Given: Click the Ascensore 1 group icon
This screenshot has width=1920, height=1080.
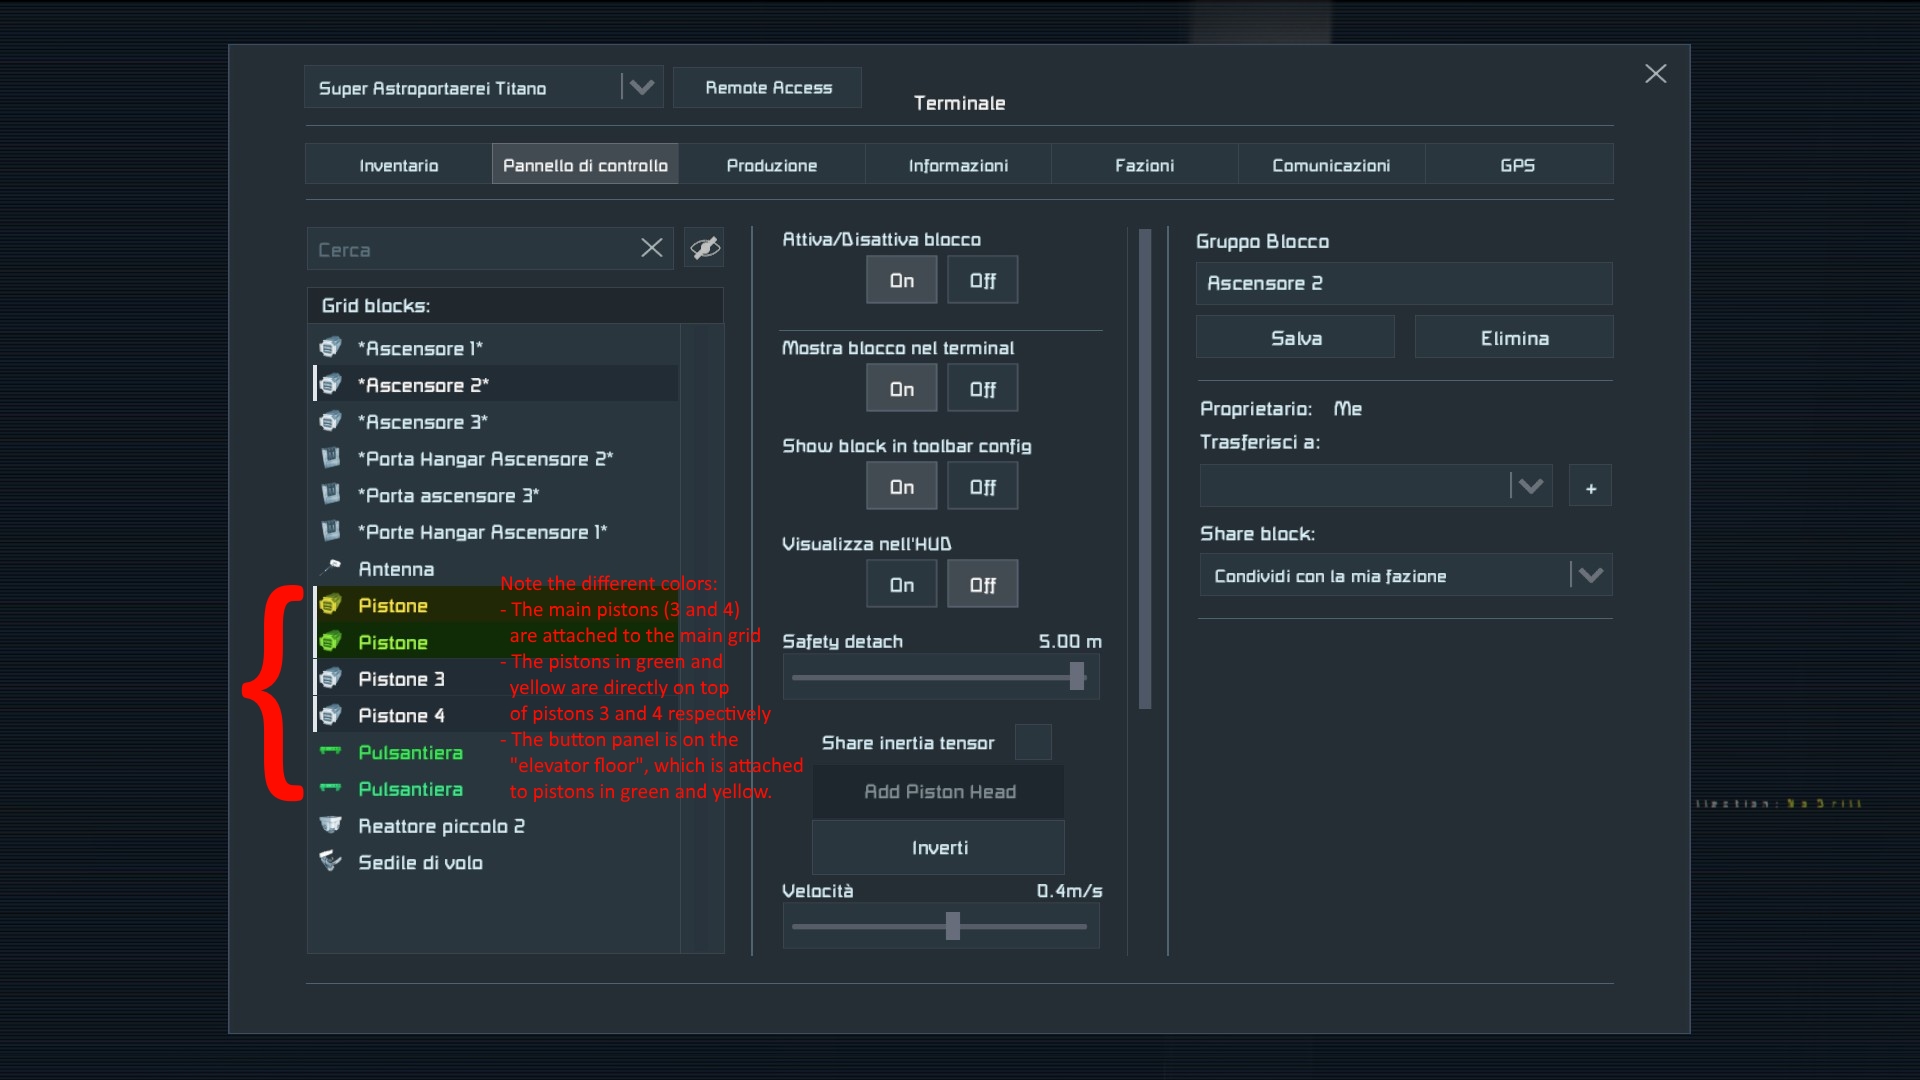Looking at the screenshot, I should click(x=331, y=347).
